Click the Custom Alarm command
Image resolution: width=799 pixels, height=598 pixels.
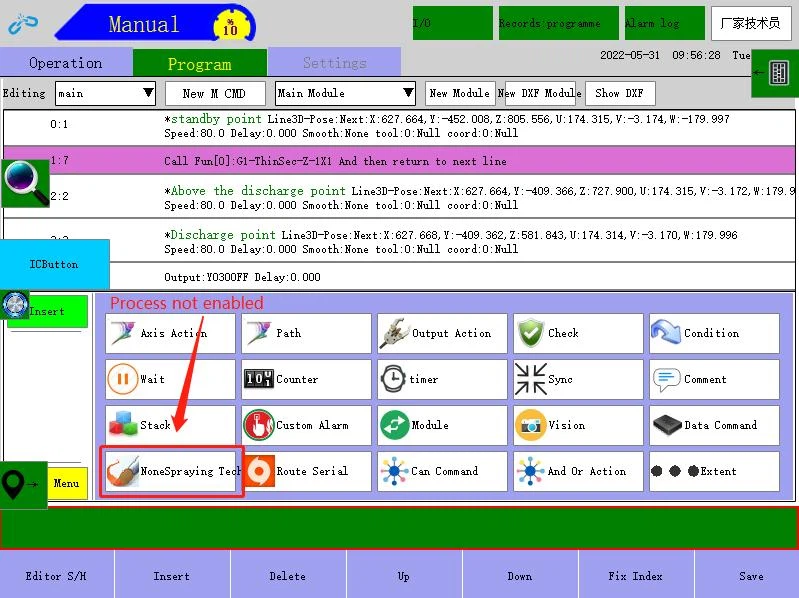(306, 425)
